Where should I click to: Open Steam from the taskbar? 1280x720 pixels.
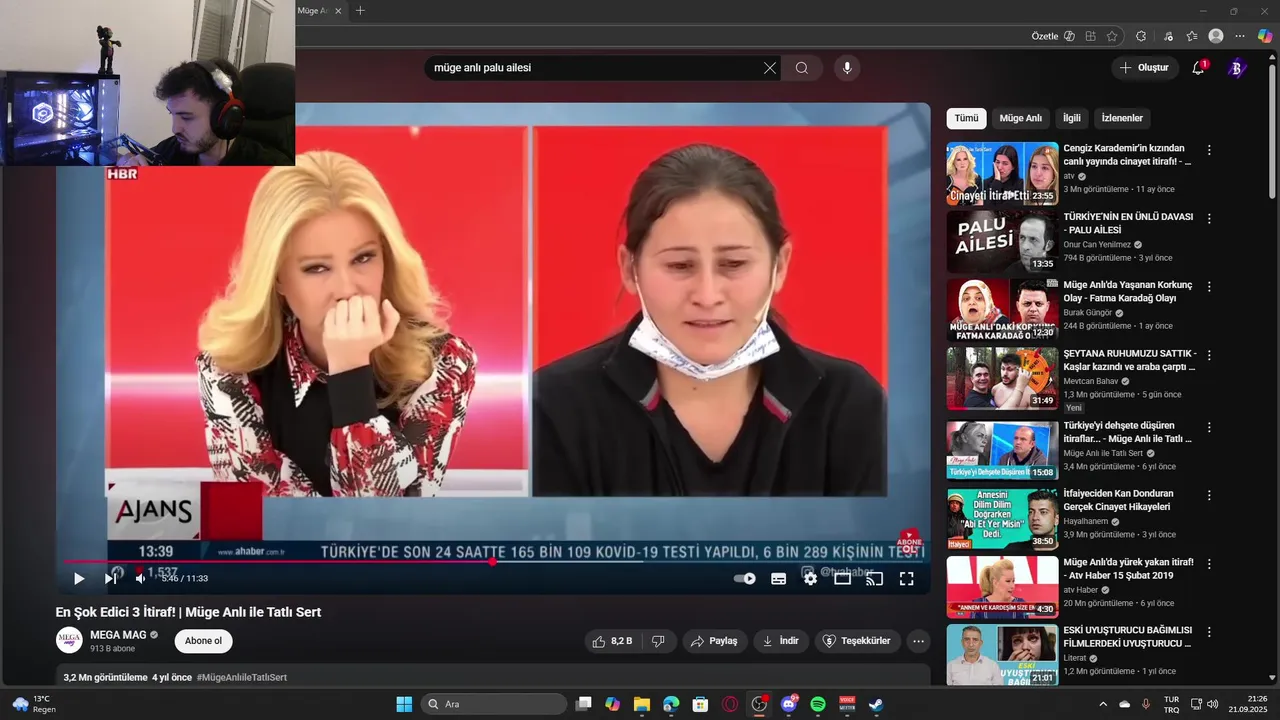pos(875,704)
